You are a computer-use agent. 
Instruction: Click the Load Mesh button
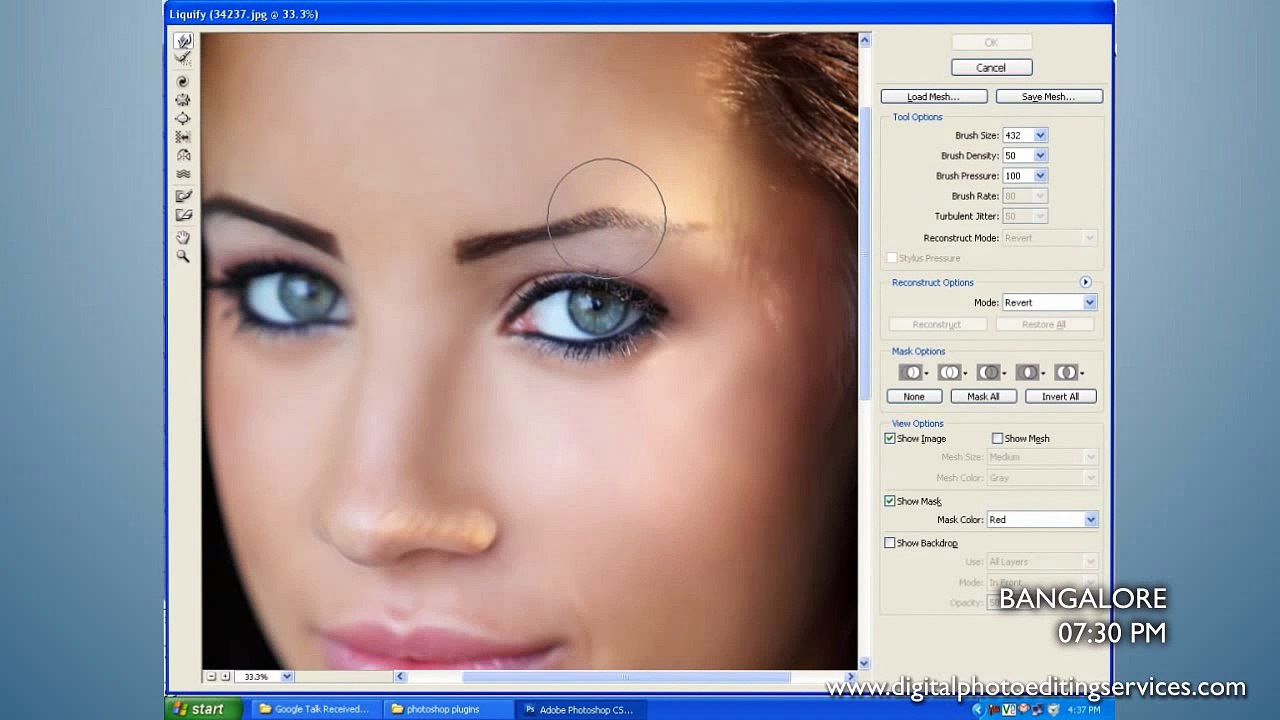(934, 97)
